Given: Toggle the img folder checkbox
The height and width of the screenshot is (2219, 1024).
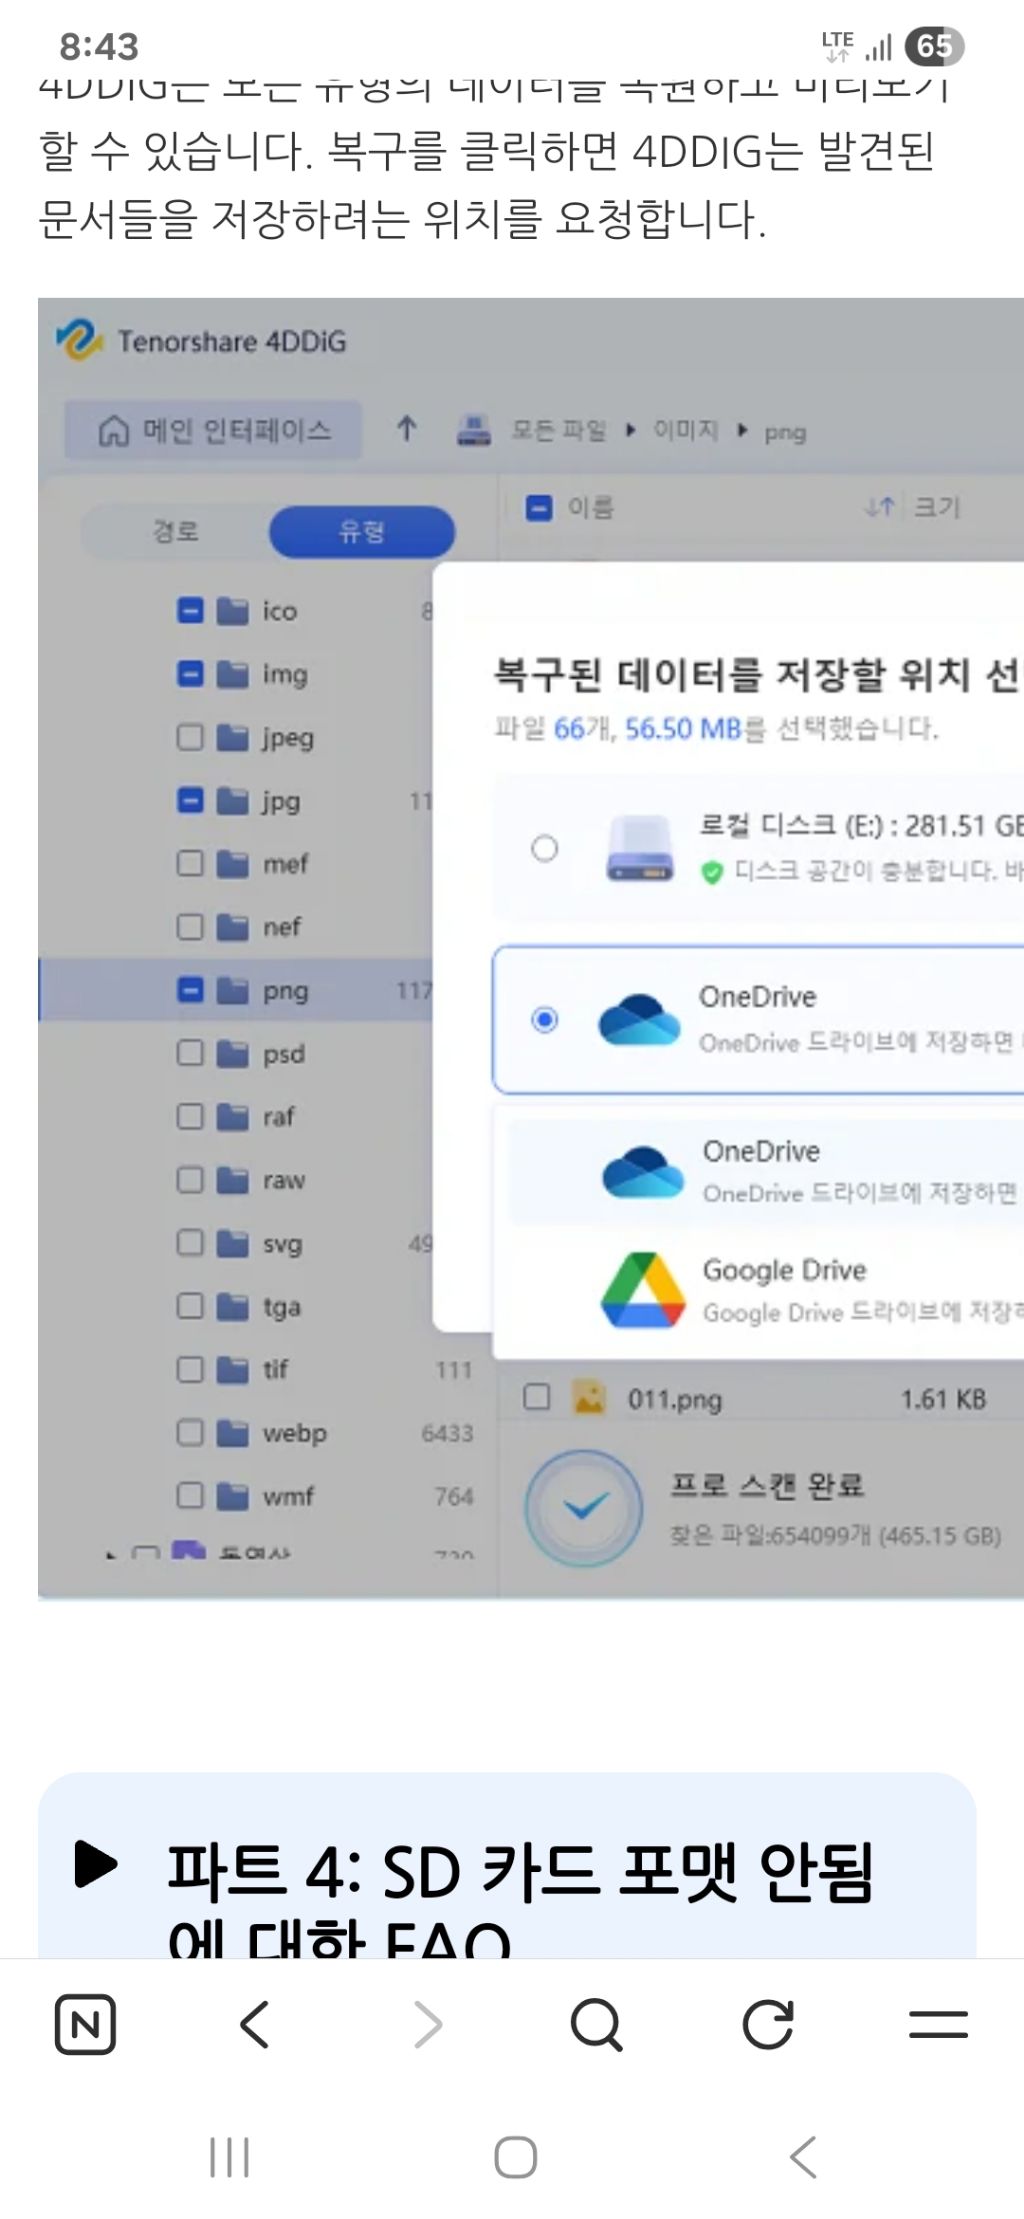Looking at the screenshot, I should tap(190, 674).
